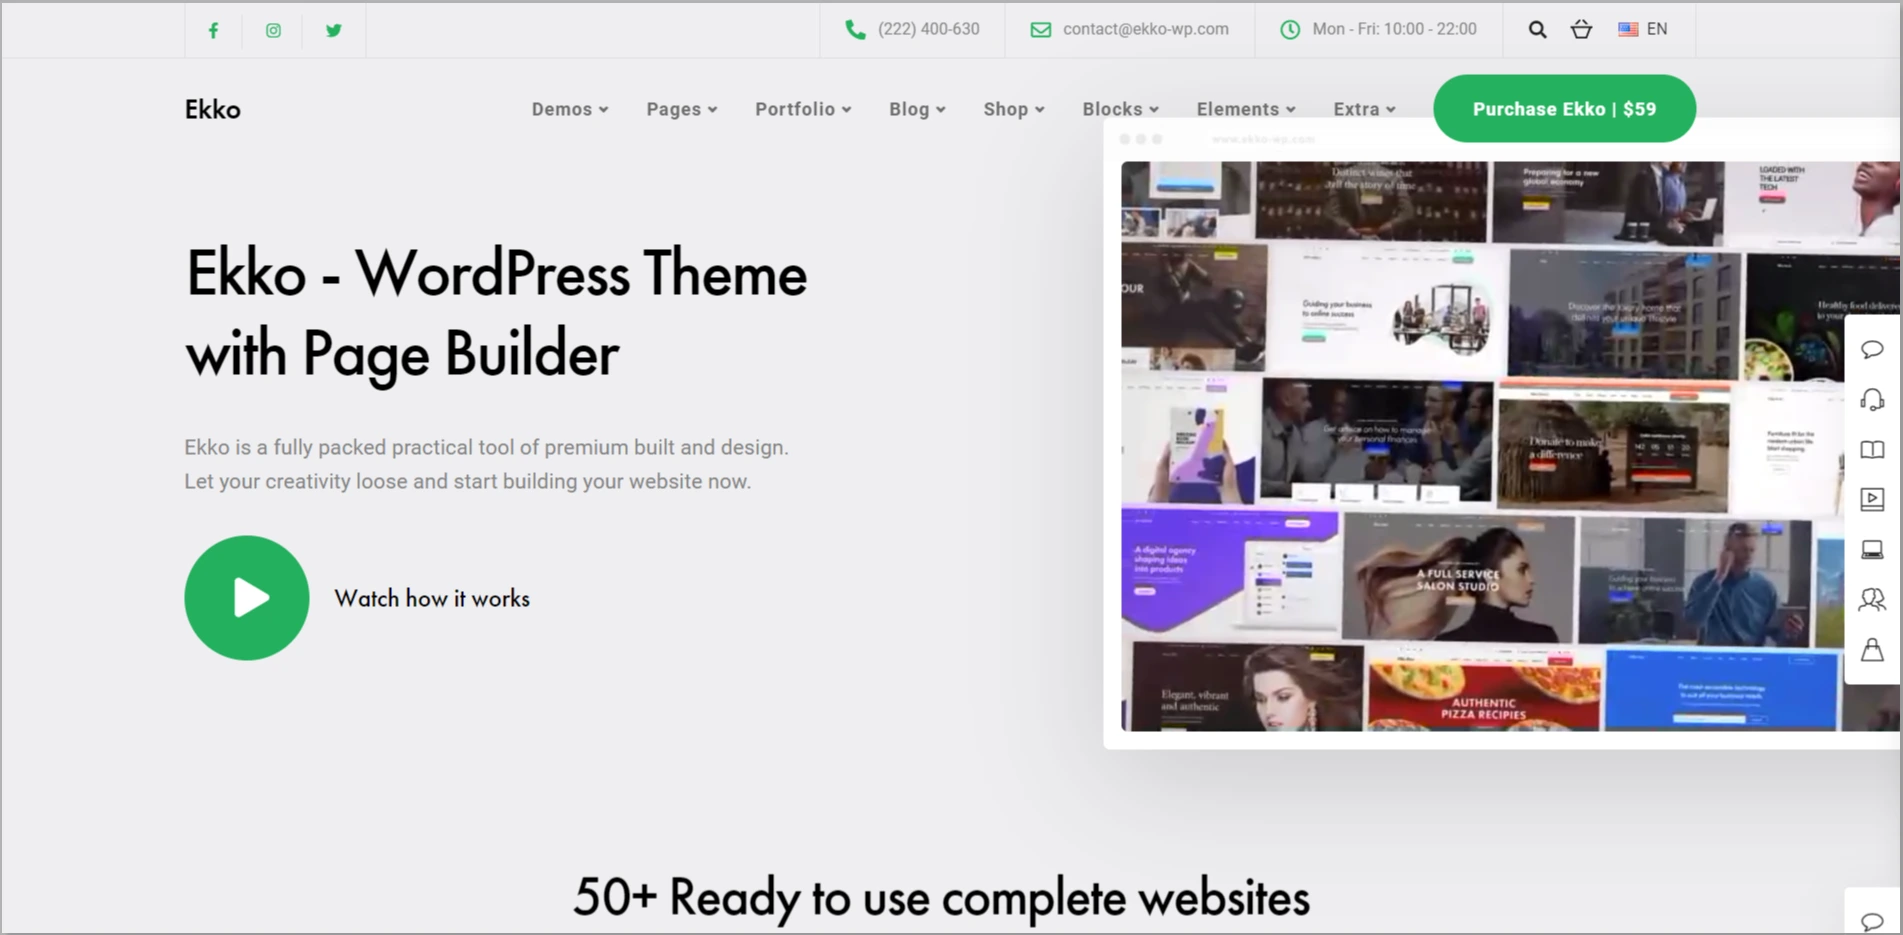Open the Elegant, vibrant and authentic thumbnail
Viewport: 1903px width, 935px height.
[x=1247, y=688]
